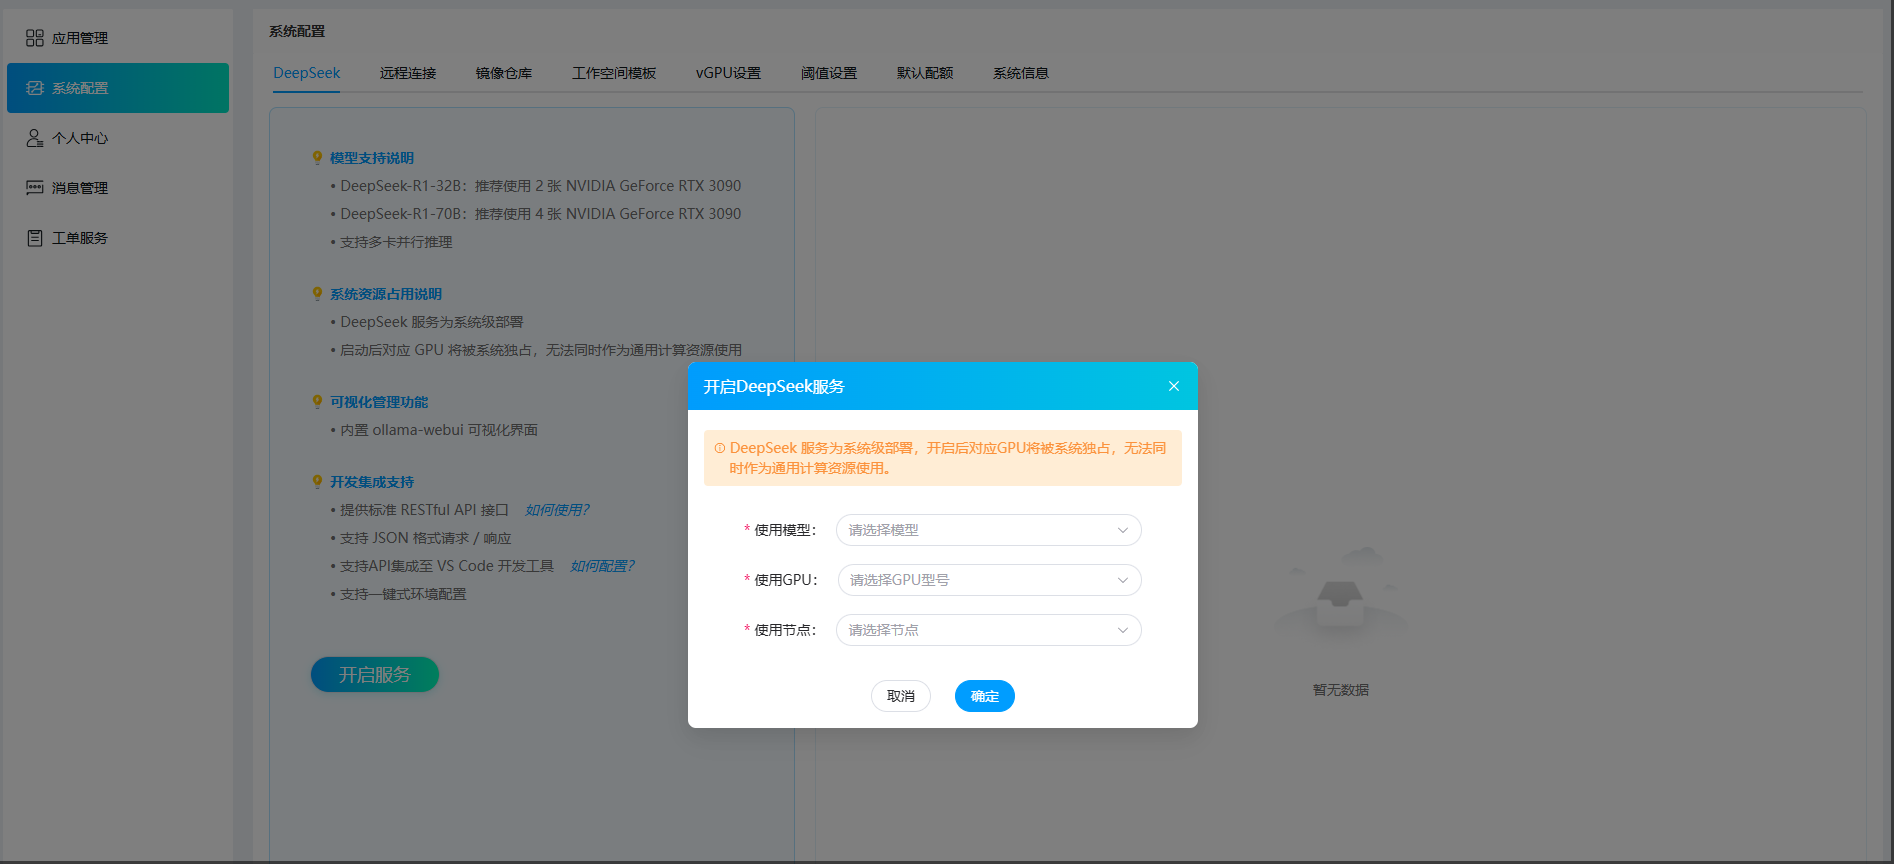Click the DeepSeek-R1-32B recommendation line
1894x864 pixels.
[x=536, y=186]
